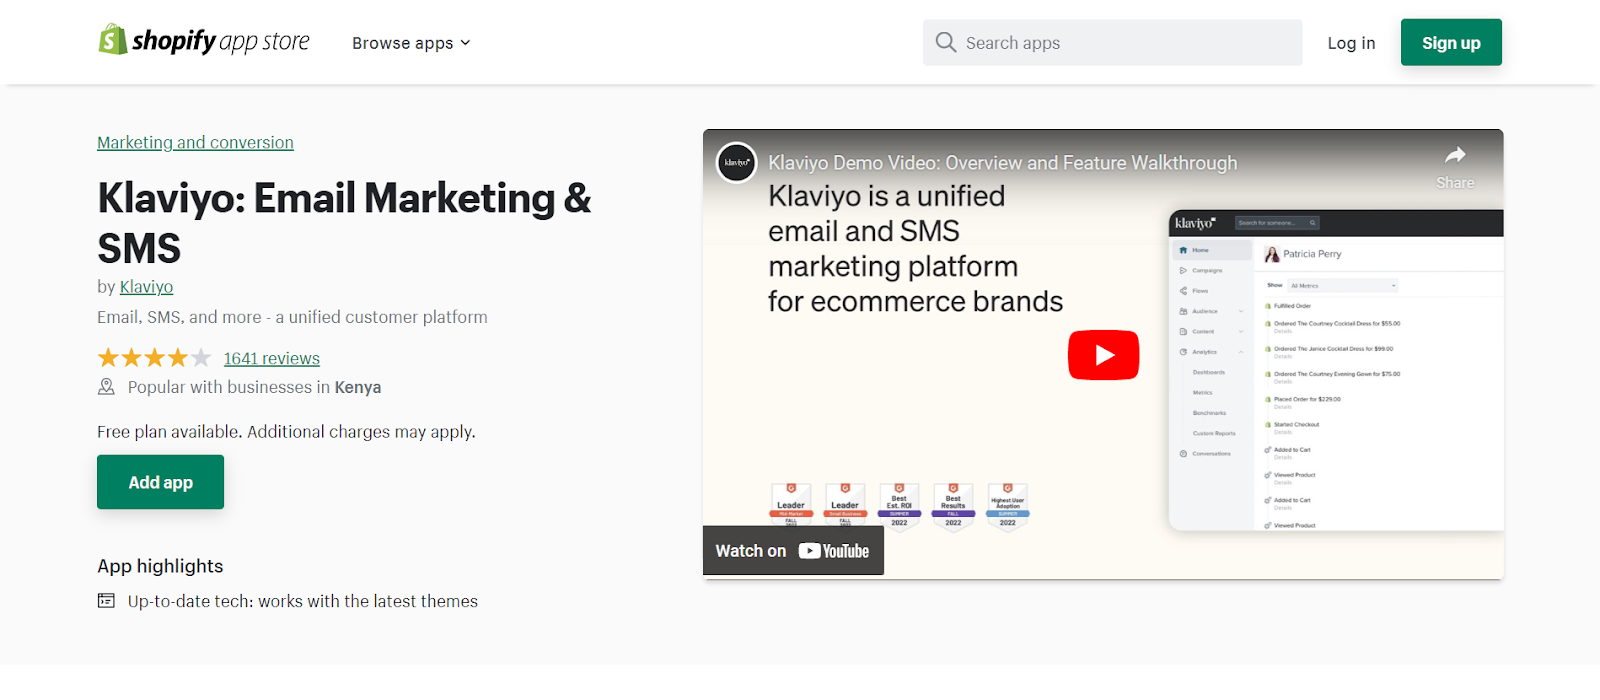Click Watch on YouTube button
Image resolution: width=1600 pixels, height=700 pixels.
pos(793,551)
